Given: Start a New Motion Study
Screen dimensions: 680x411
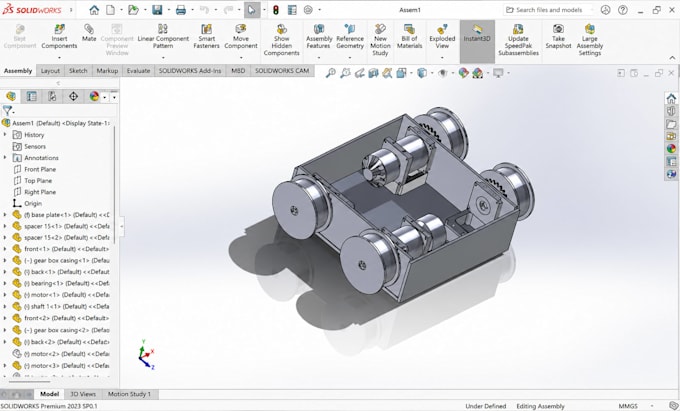Looking at the screenshot, I should pos(380,40).
